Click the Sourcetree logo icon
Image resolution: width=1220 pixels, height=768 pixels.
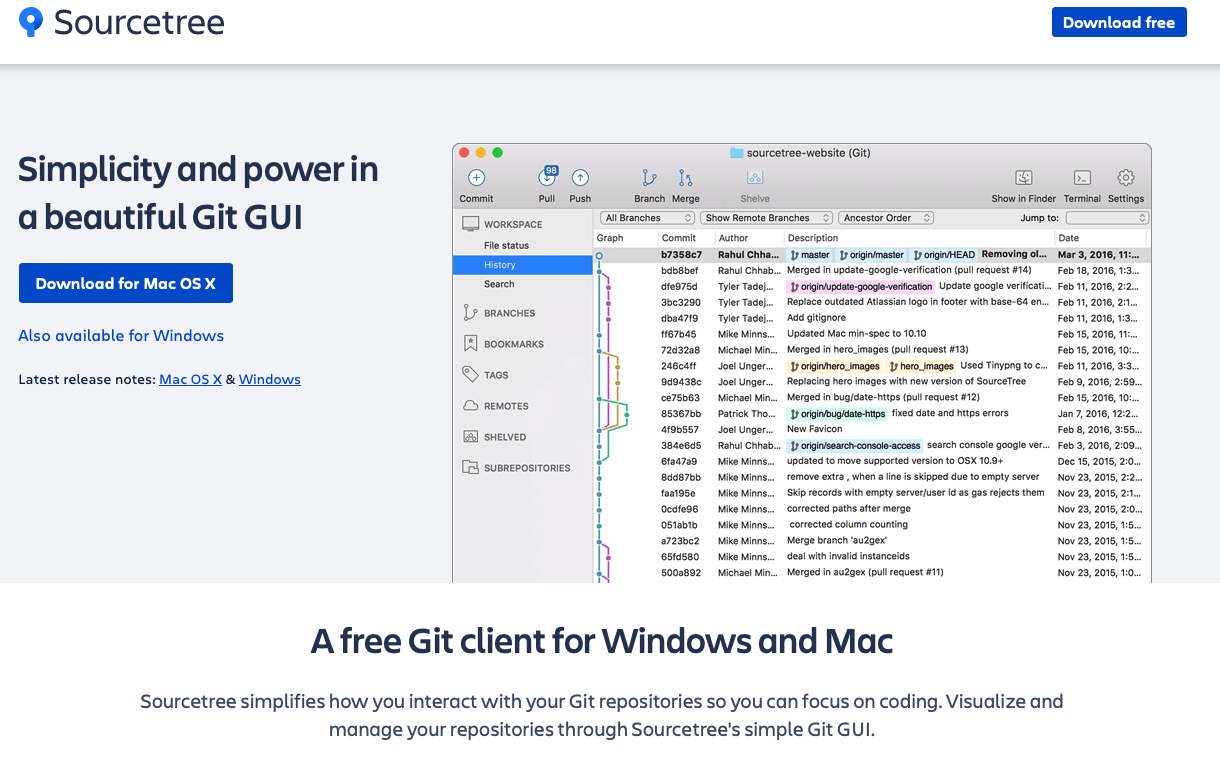[x=31, y=22]
